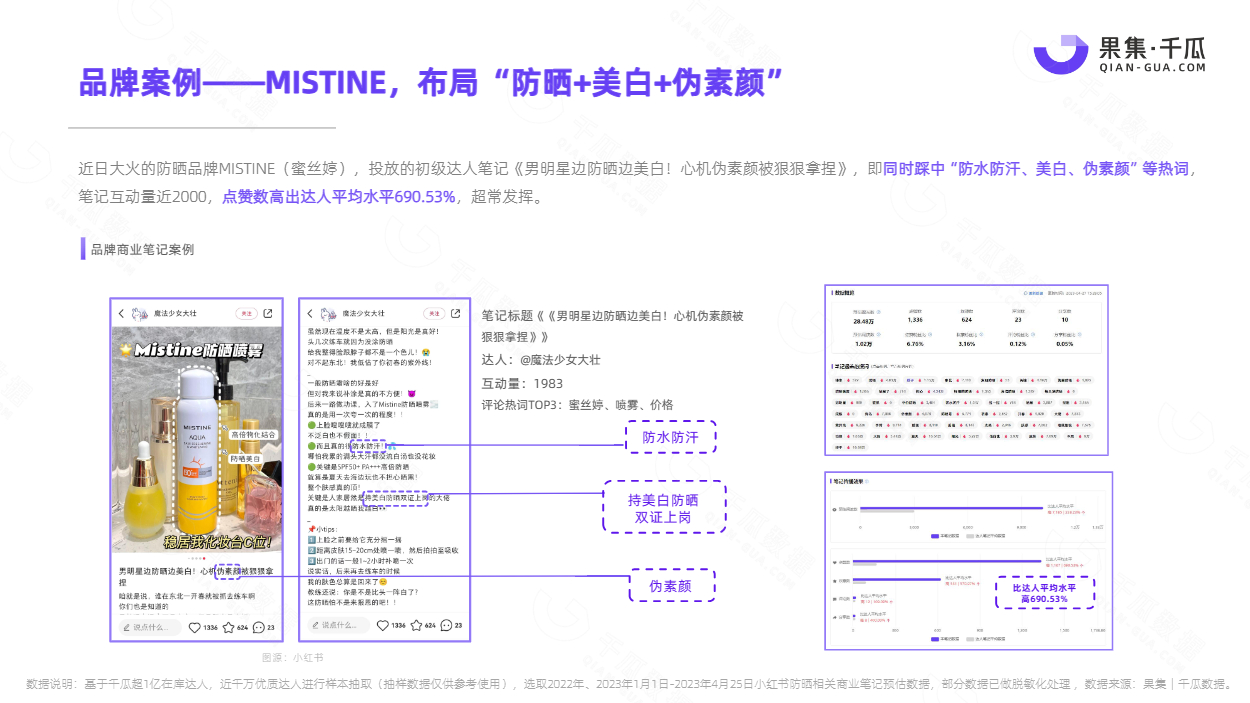Tap the share icon in the text-body note screenshot
1250x703 pixels.
[x=457, y=313]
